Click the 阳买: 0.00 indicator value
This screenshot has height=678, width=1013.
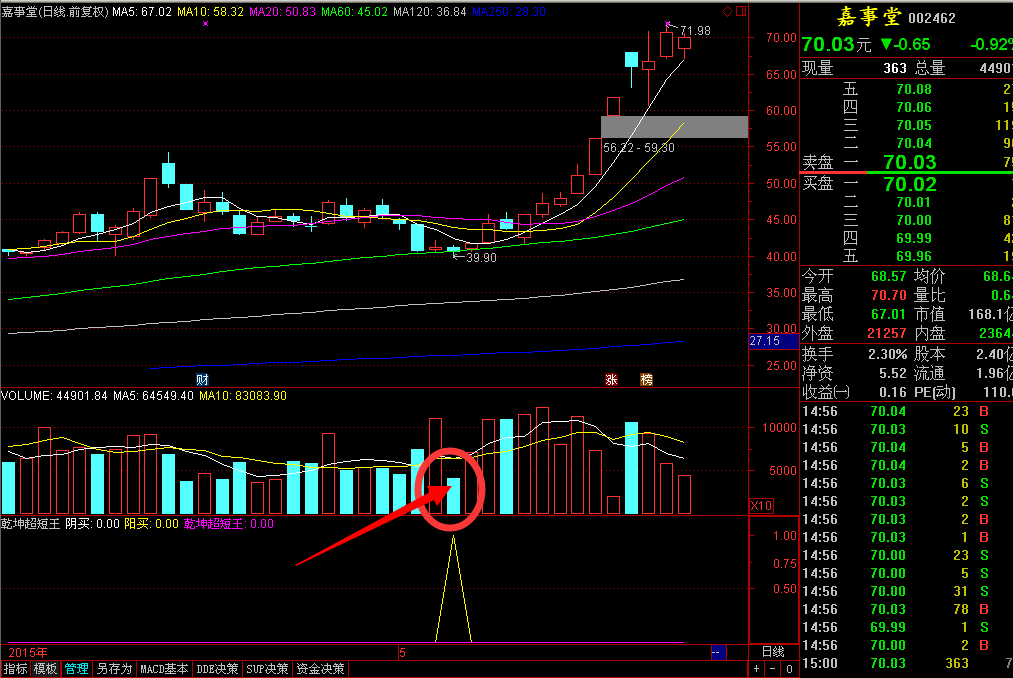[151, 524]
